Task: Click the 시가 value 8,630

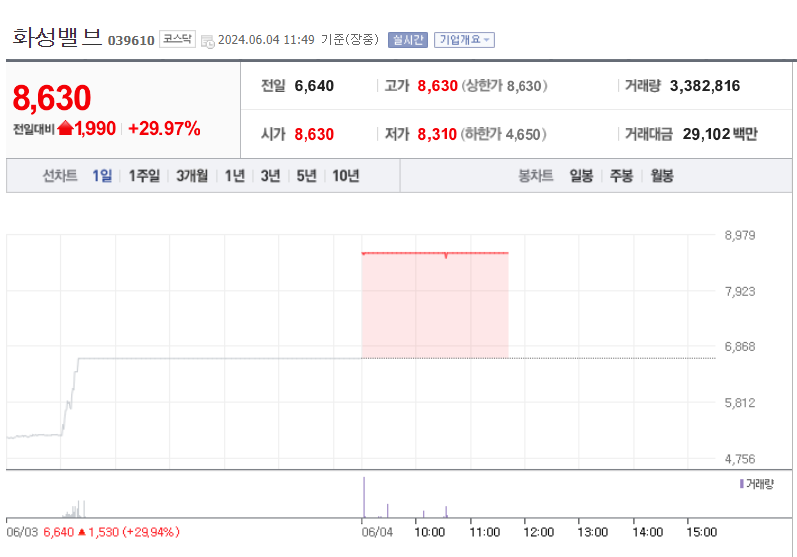Action: [314, 134]
